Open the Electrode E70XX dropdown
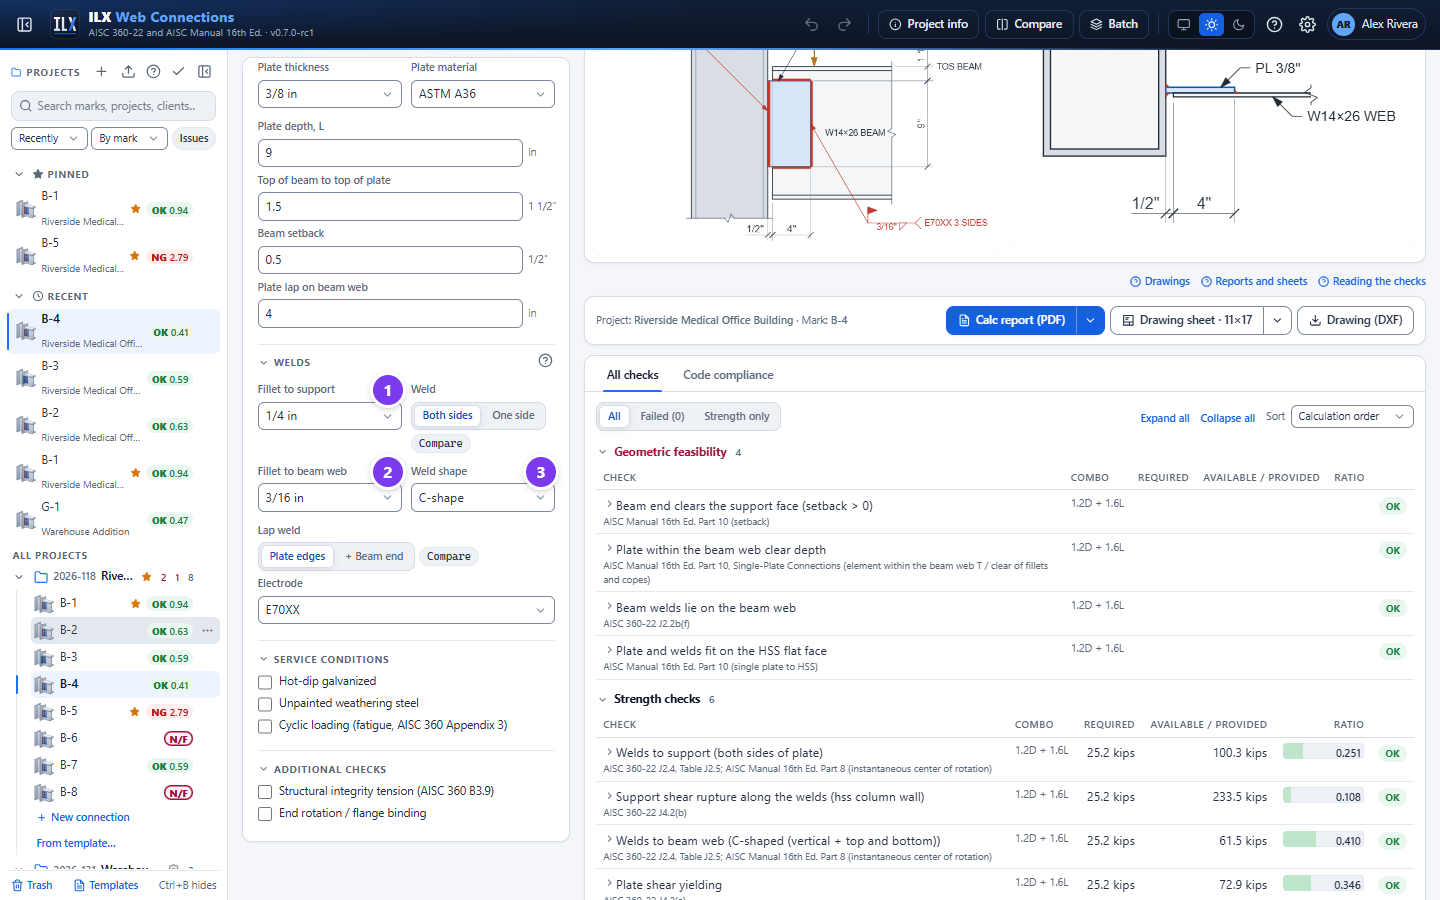Image resolution: width=1440 pixels, height=900 pixels. click(x=406, y=610)
